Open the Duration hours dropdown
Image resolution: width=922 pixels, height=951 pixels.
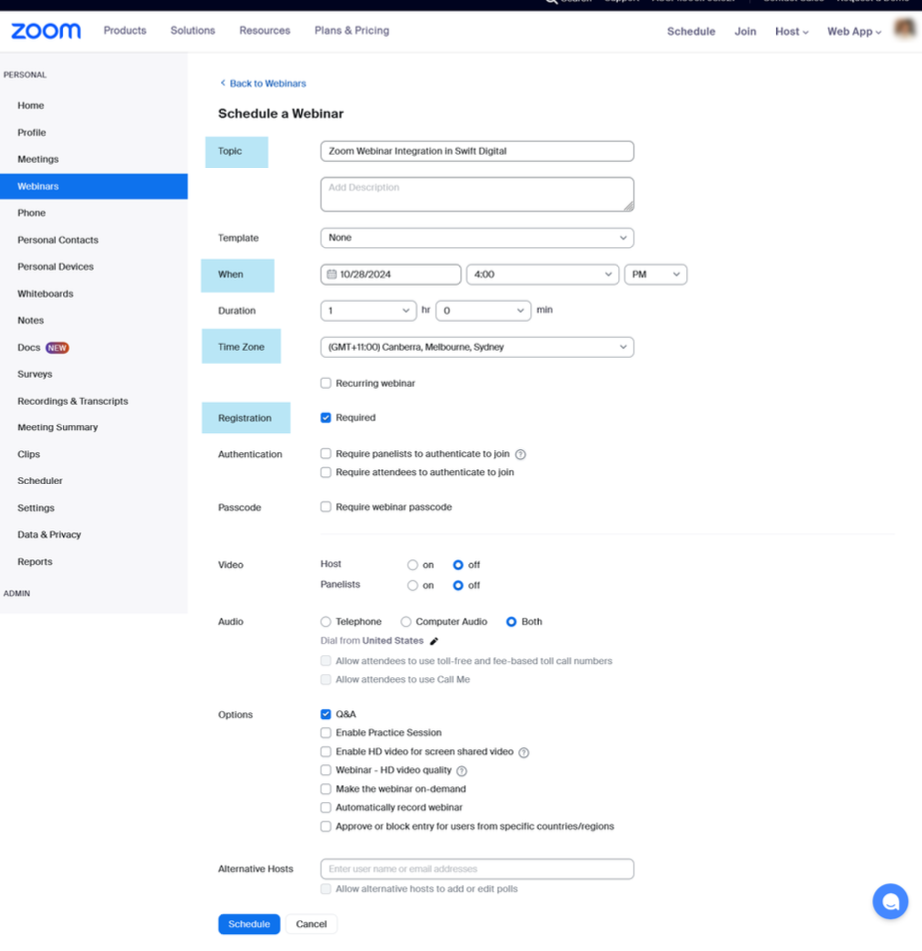click(x=368, y=311)
